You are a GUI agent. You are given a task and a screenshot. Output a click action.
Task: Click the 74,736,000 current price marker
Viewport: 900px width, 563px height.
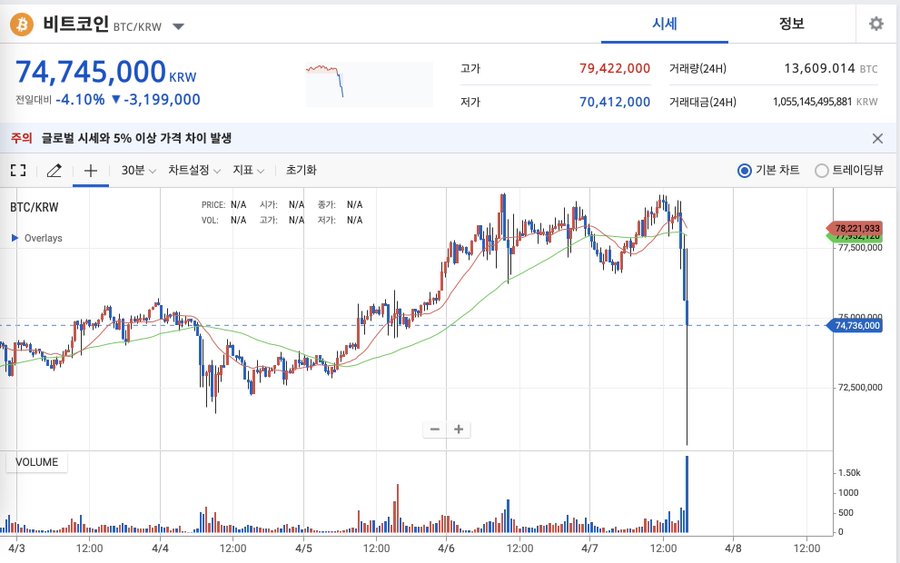855,325
